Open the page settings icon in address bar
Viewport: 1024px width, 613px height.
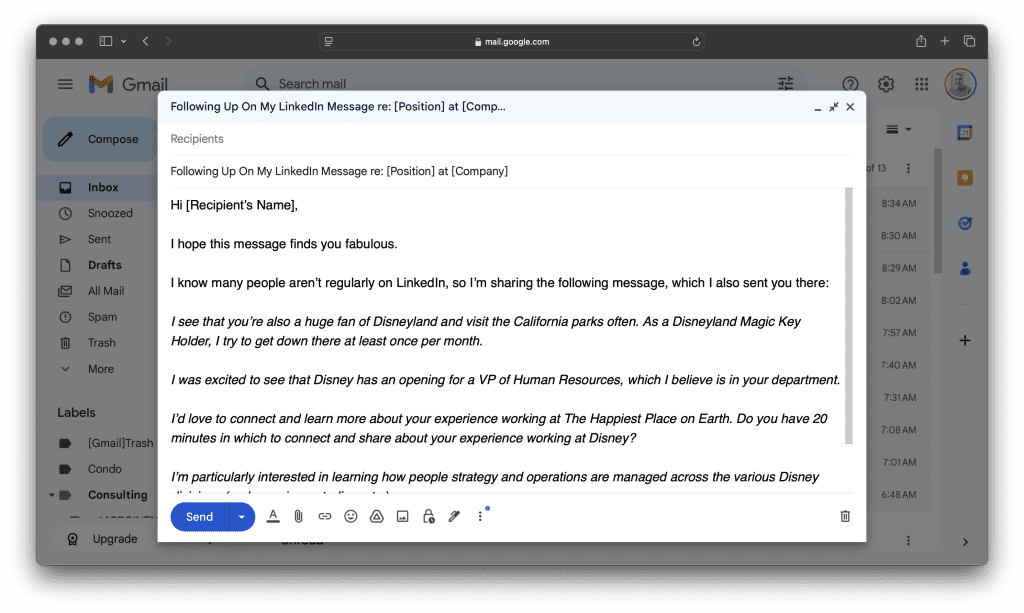click(328, 41)
